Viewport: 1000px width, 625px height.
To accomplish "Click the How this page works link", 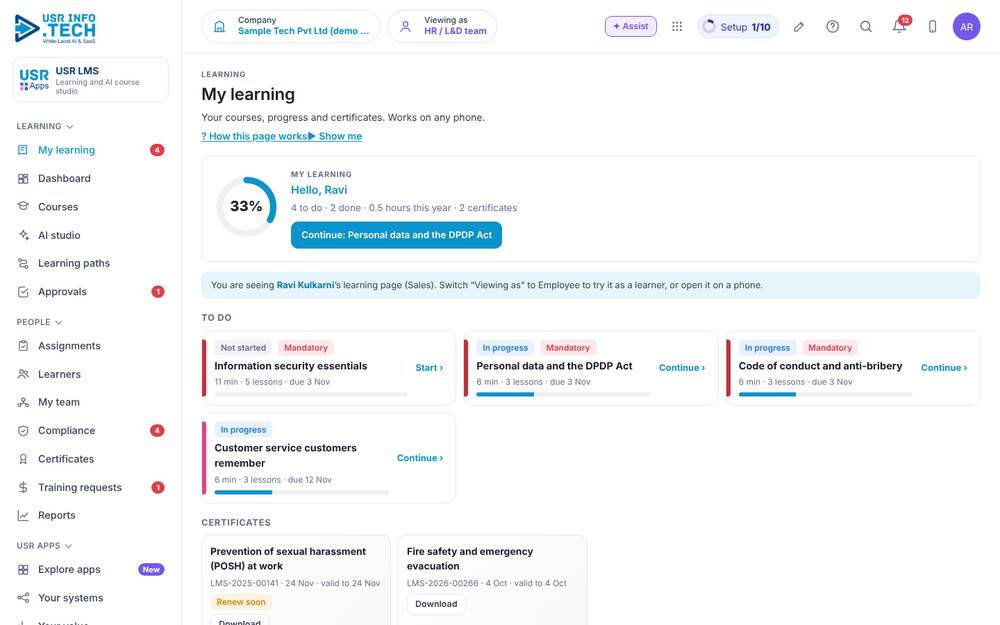I will (254, 136).
